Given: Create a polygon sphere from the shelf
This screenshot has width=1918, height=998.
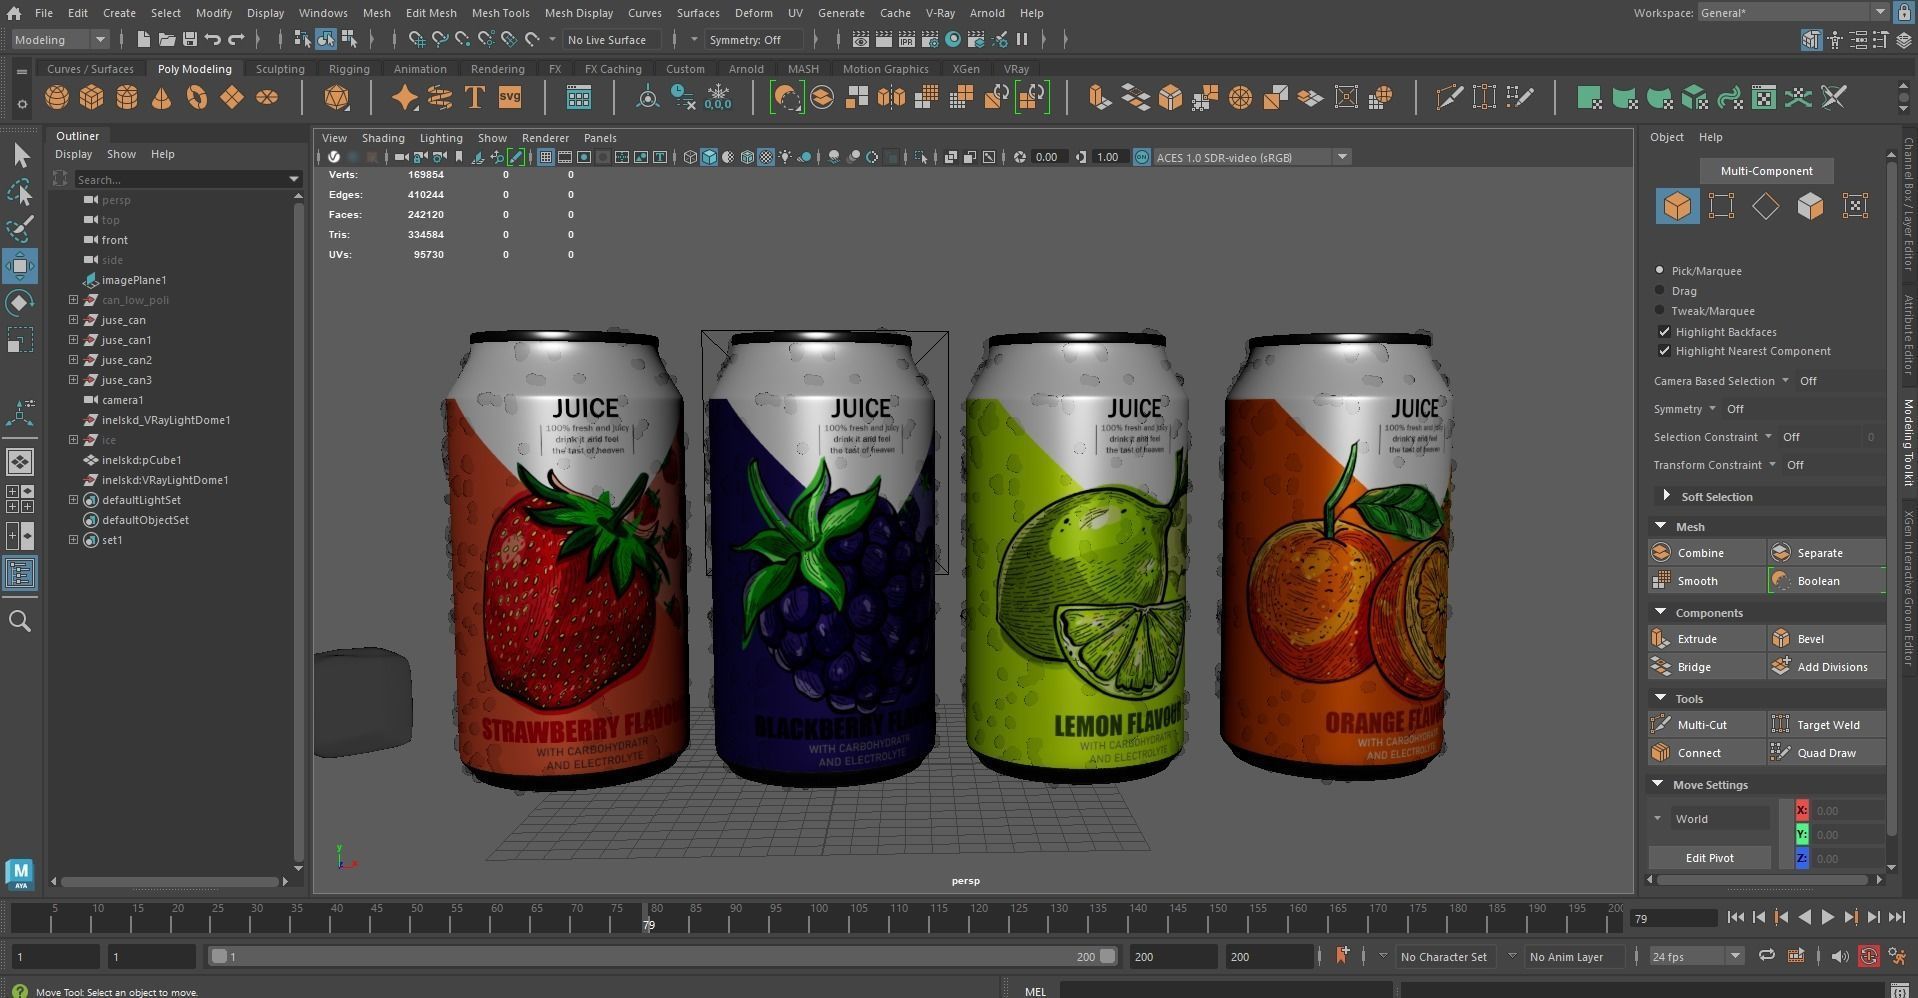Looking at the screenshot, I should [57, 98].
